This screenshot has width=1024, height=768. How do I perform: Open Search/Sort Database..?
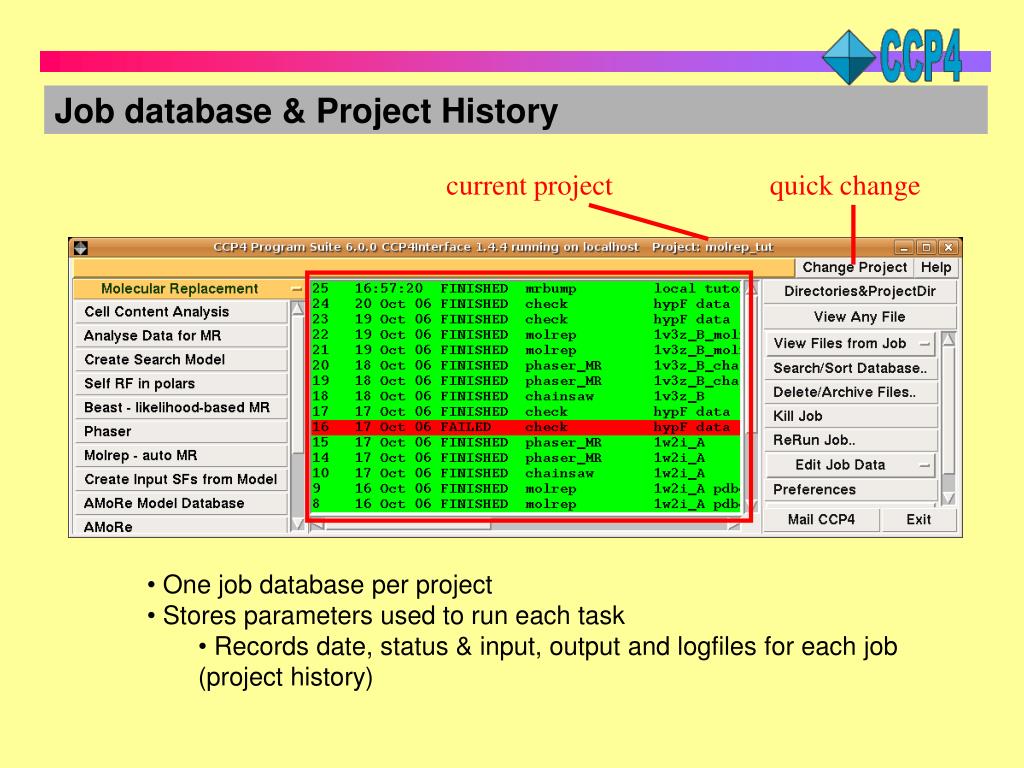850,368
